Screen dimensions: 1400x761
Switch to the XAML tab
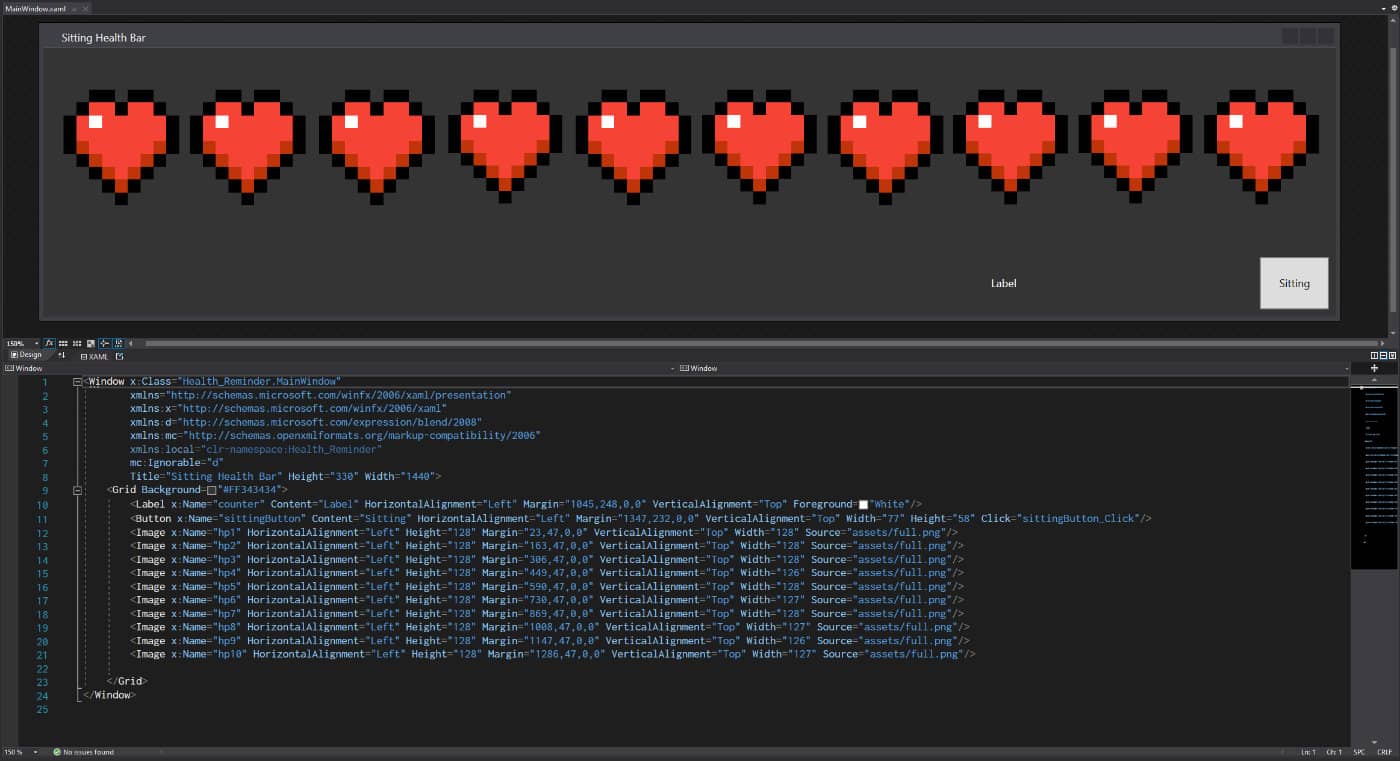(x=94, y=356)
